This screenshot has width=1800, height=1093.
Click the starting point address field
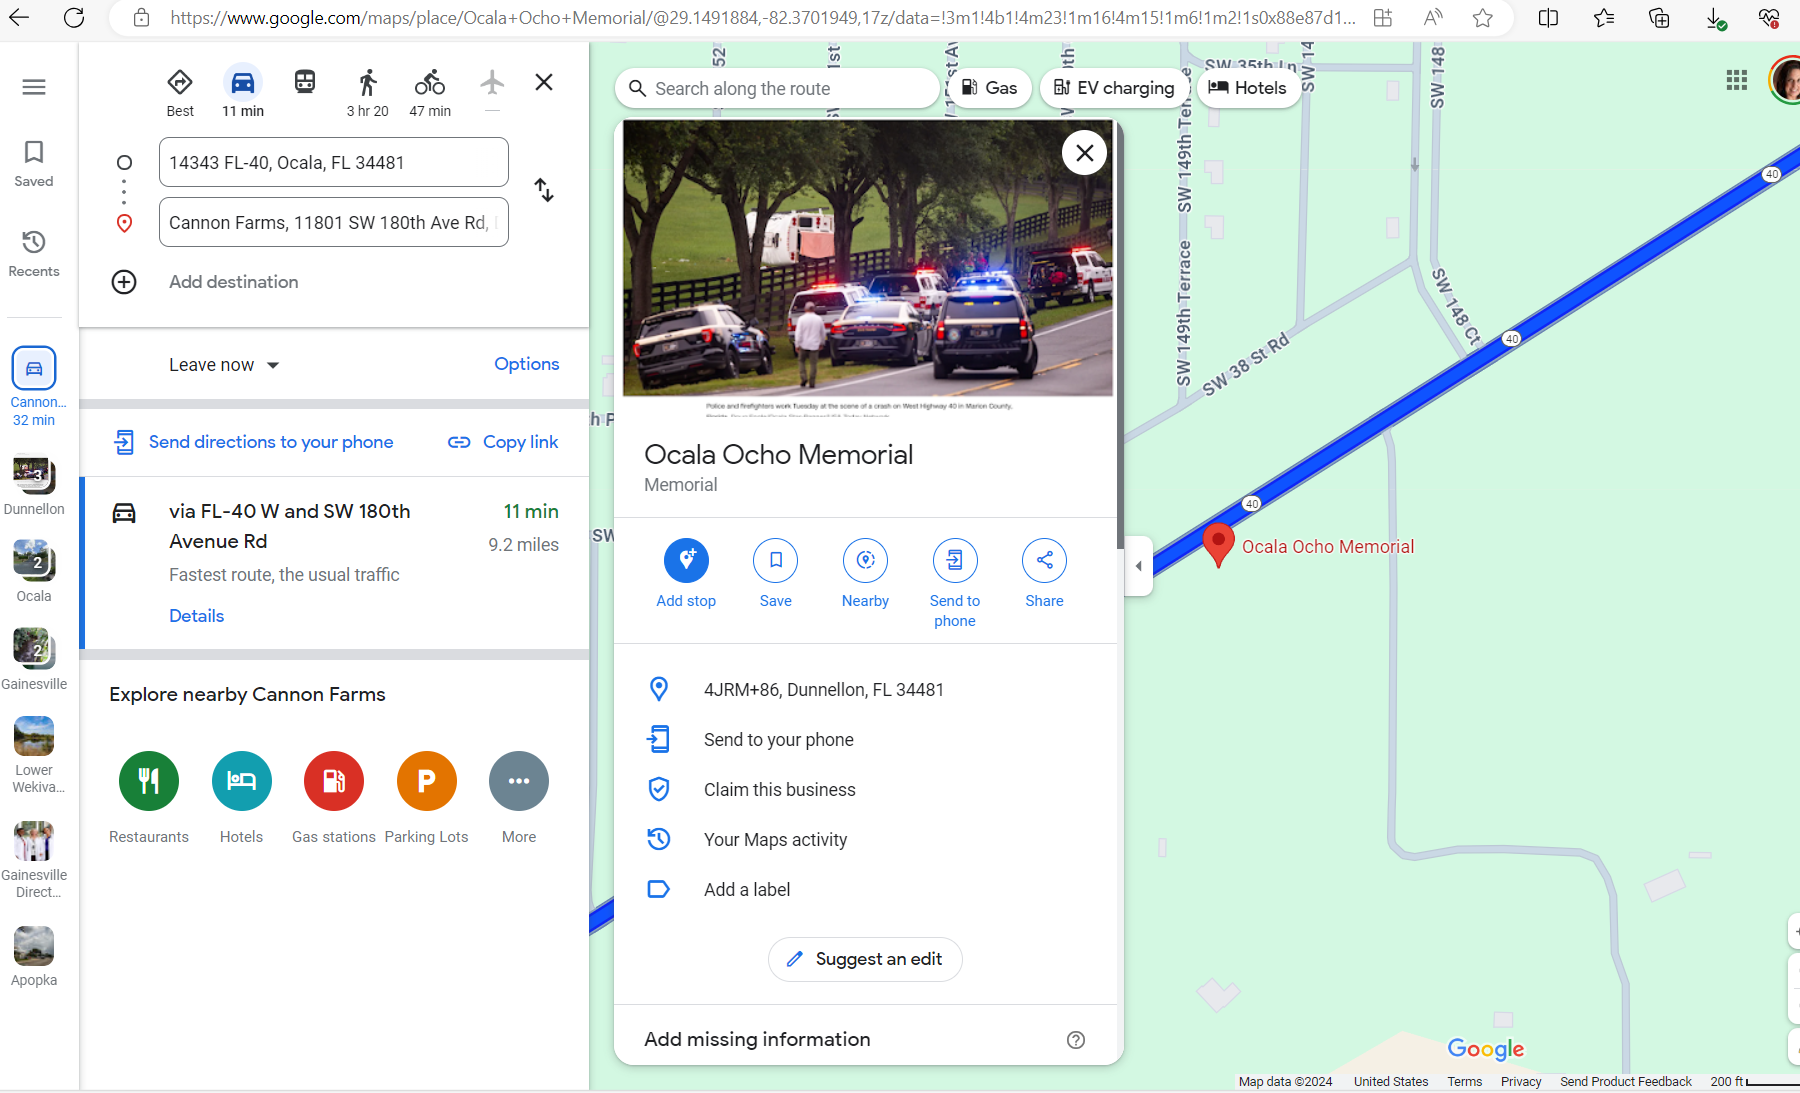tap(333, 163)
